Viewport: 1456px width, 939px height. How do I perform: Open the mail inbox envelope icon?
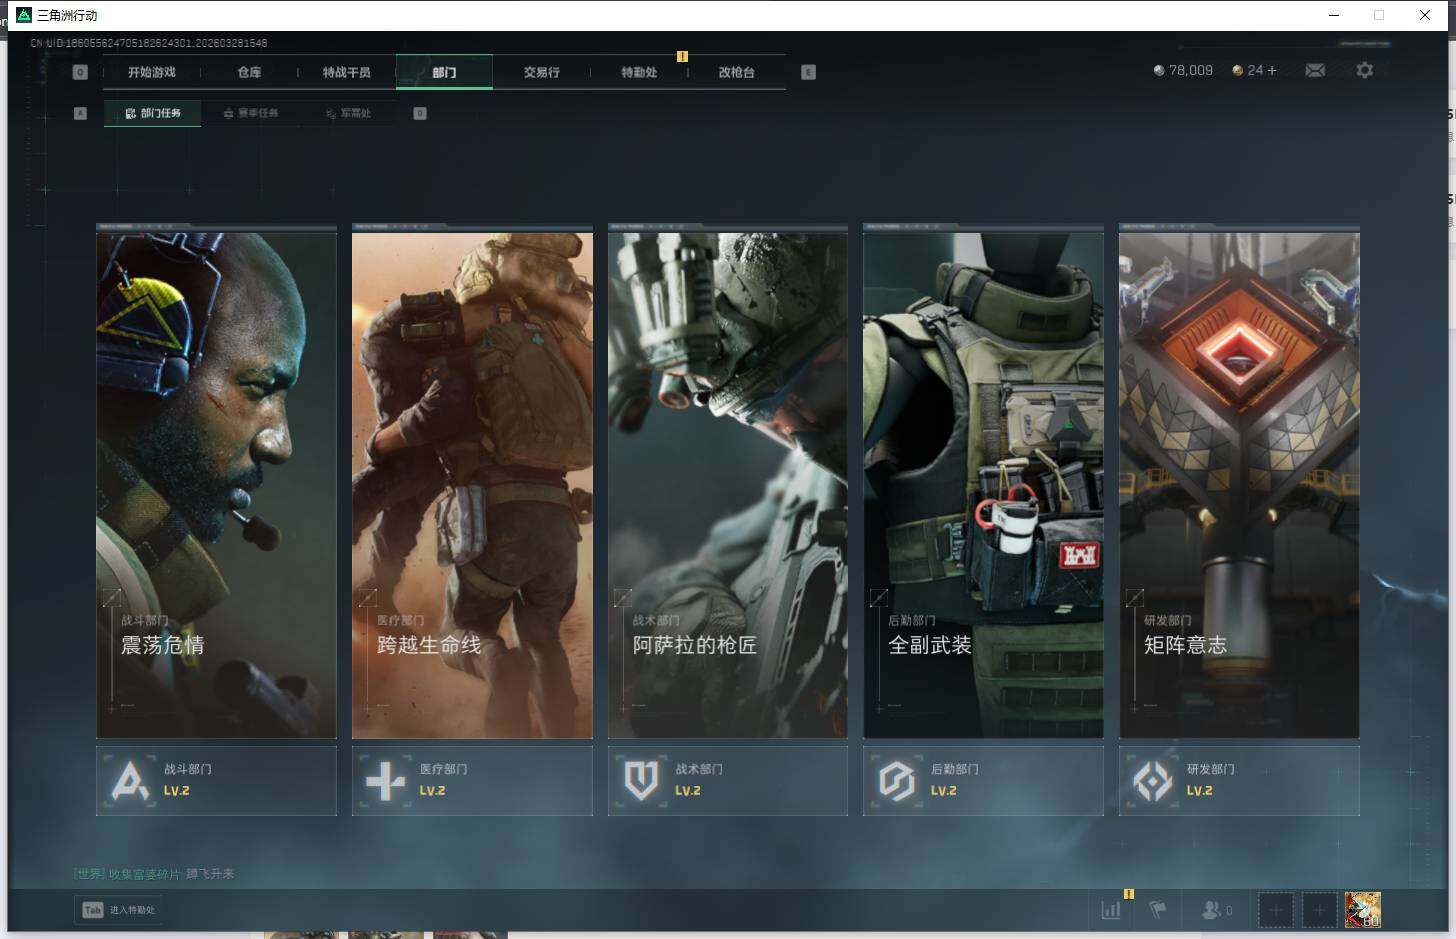click(x=1315, y=70)
